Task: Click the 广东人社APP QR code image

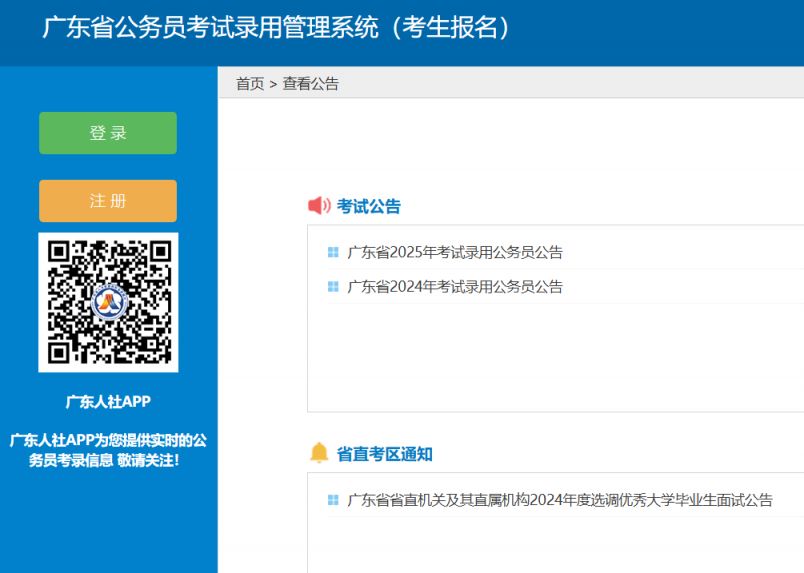Action: [108, 302]
